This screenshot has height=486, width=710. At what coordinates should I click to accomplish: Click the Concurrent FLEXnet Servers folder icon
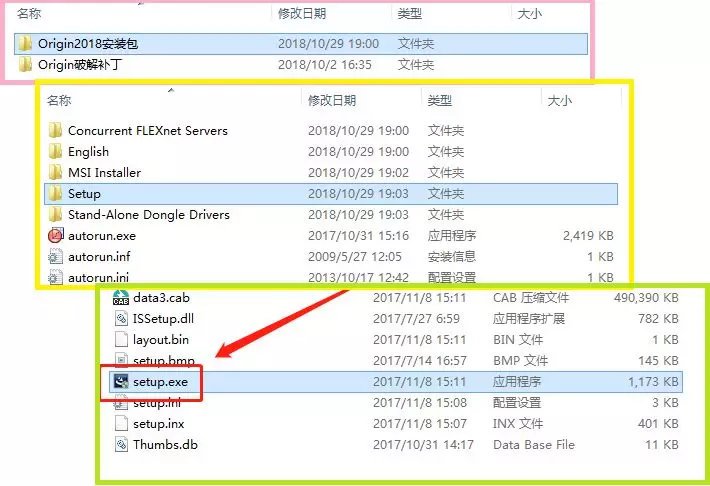pyautogui.click(x=55, y=130)
